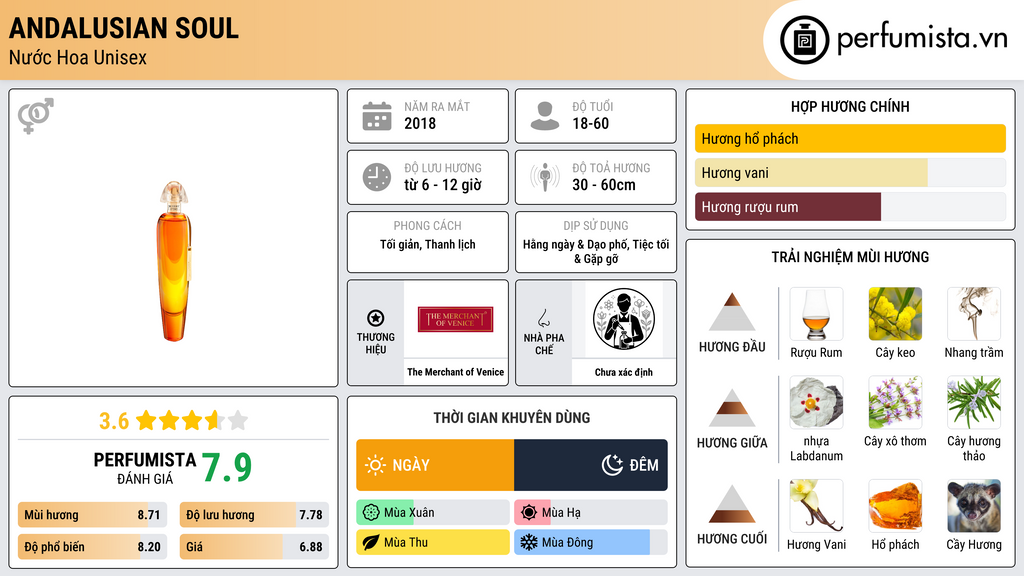Click the Hương cuối pyramid icon
1024x576 pixels.
(x=732, y=504)
